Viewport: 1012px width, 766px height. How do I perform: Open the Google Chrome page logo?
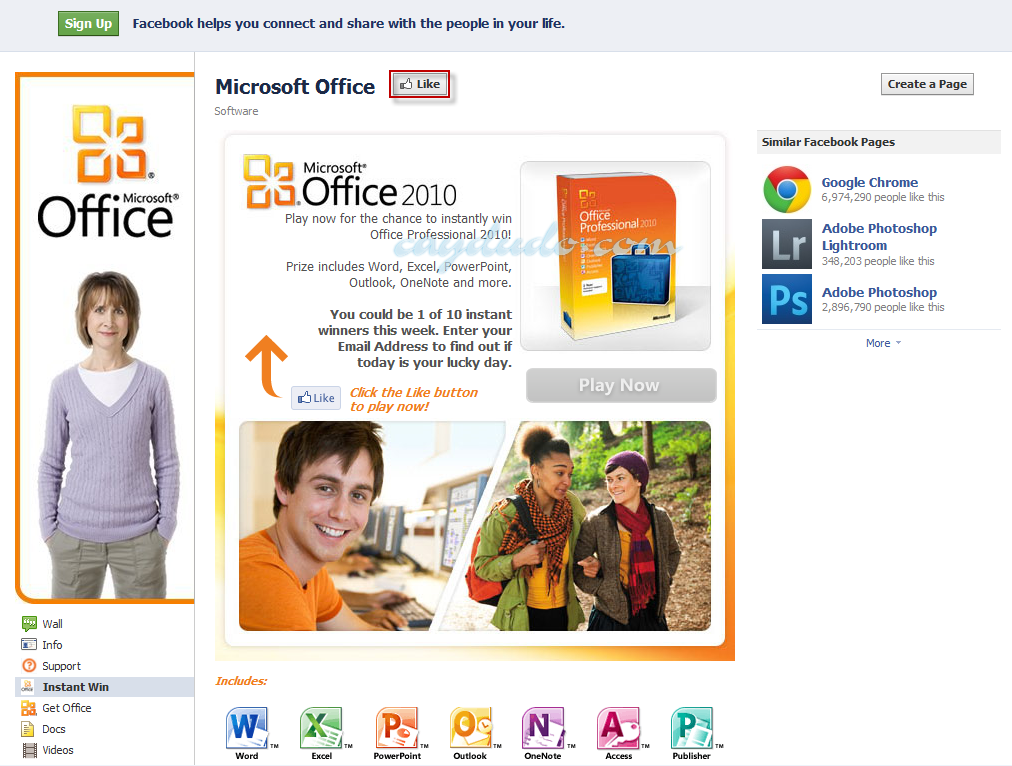tap(787, 190)
